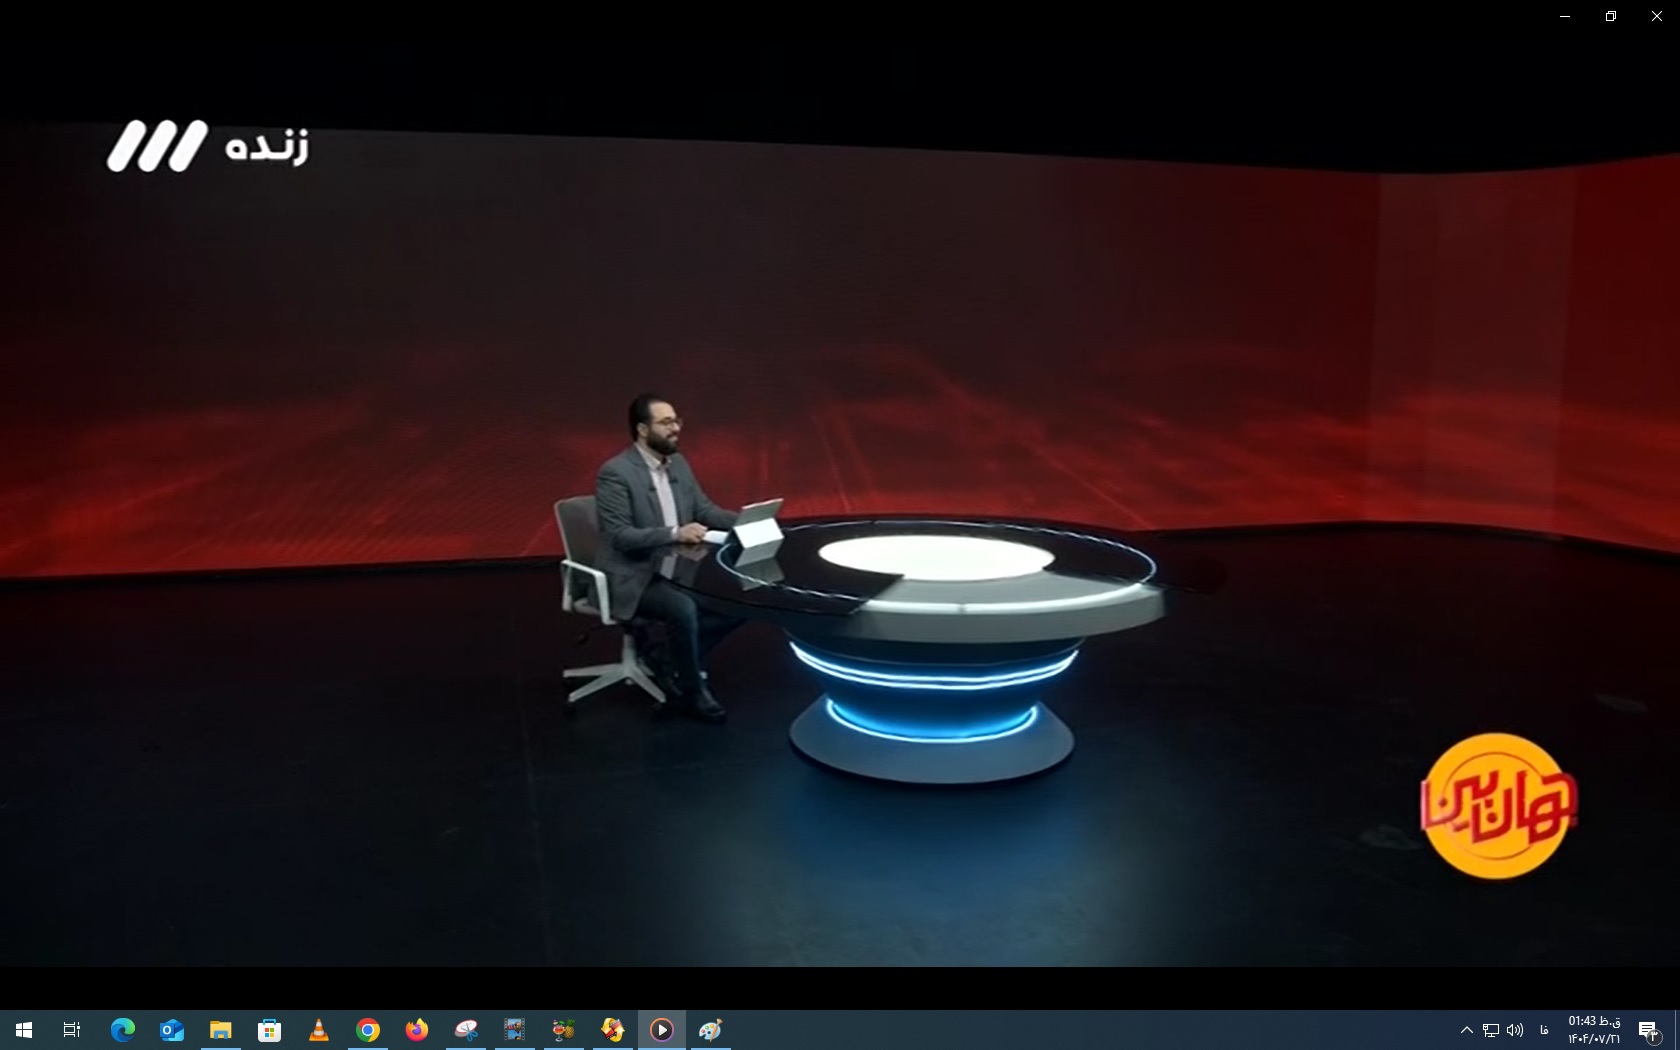
Task: Open Task View on the taskbar
Action: 72,1030
